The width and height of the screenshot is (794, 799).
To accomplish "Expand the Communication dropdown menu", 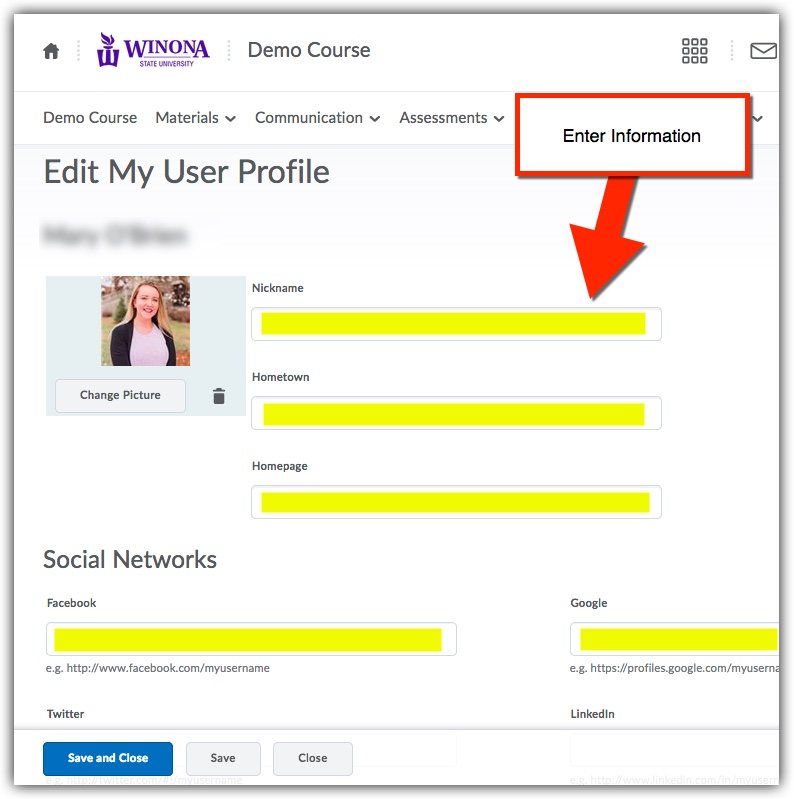I will tap(317, 118).
